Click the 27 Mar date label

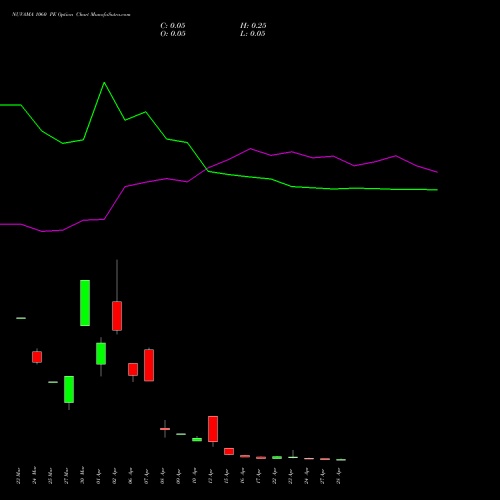pyautogui.click(x=66, y=475)
